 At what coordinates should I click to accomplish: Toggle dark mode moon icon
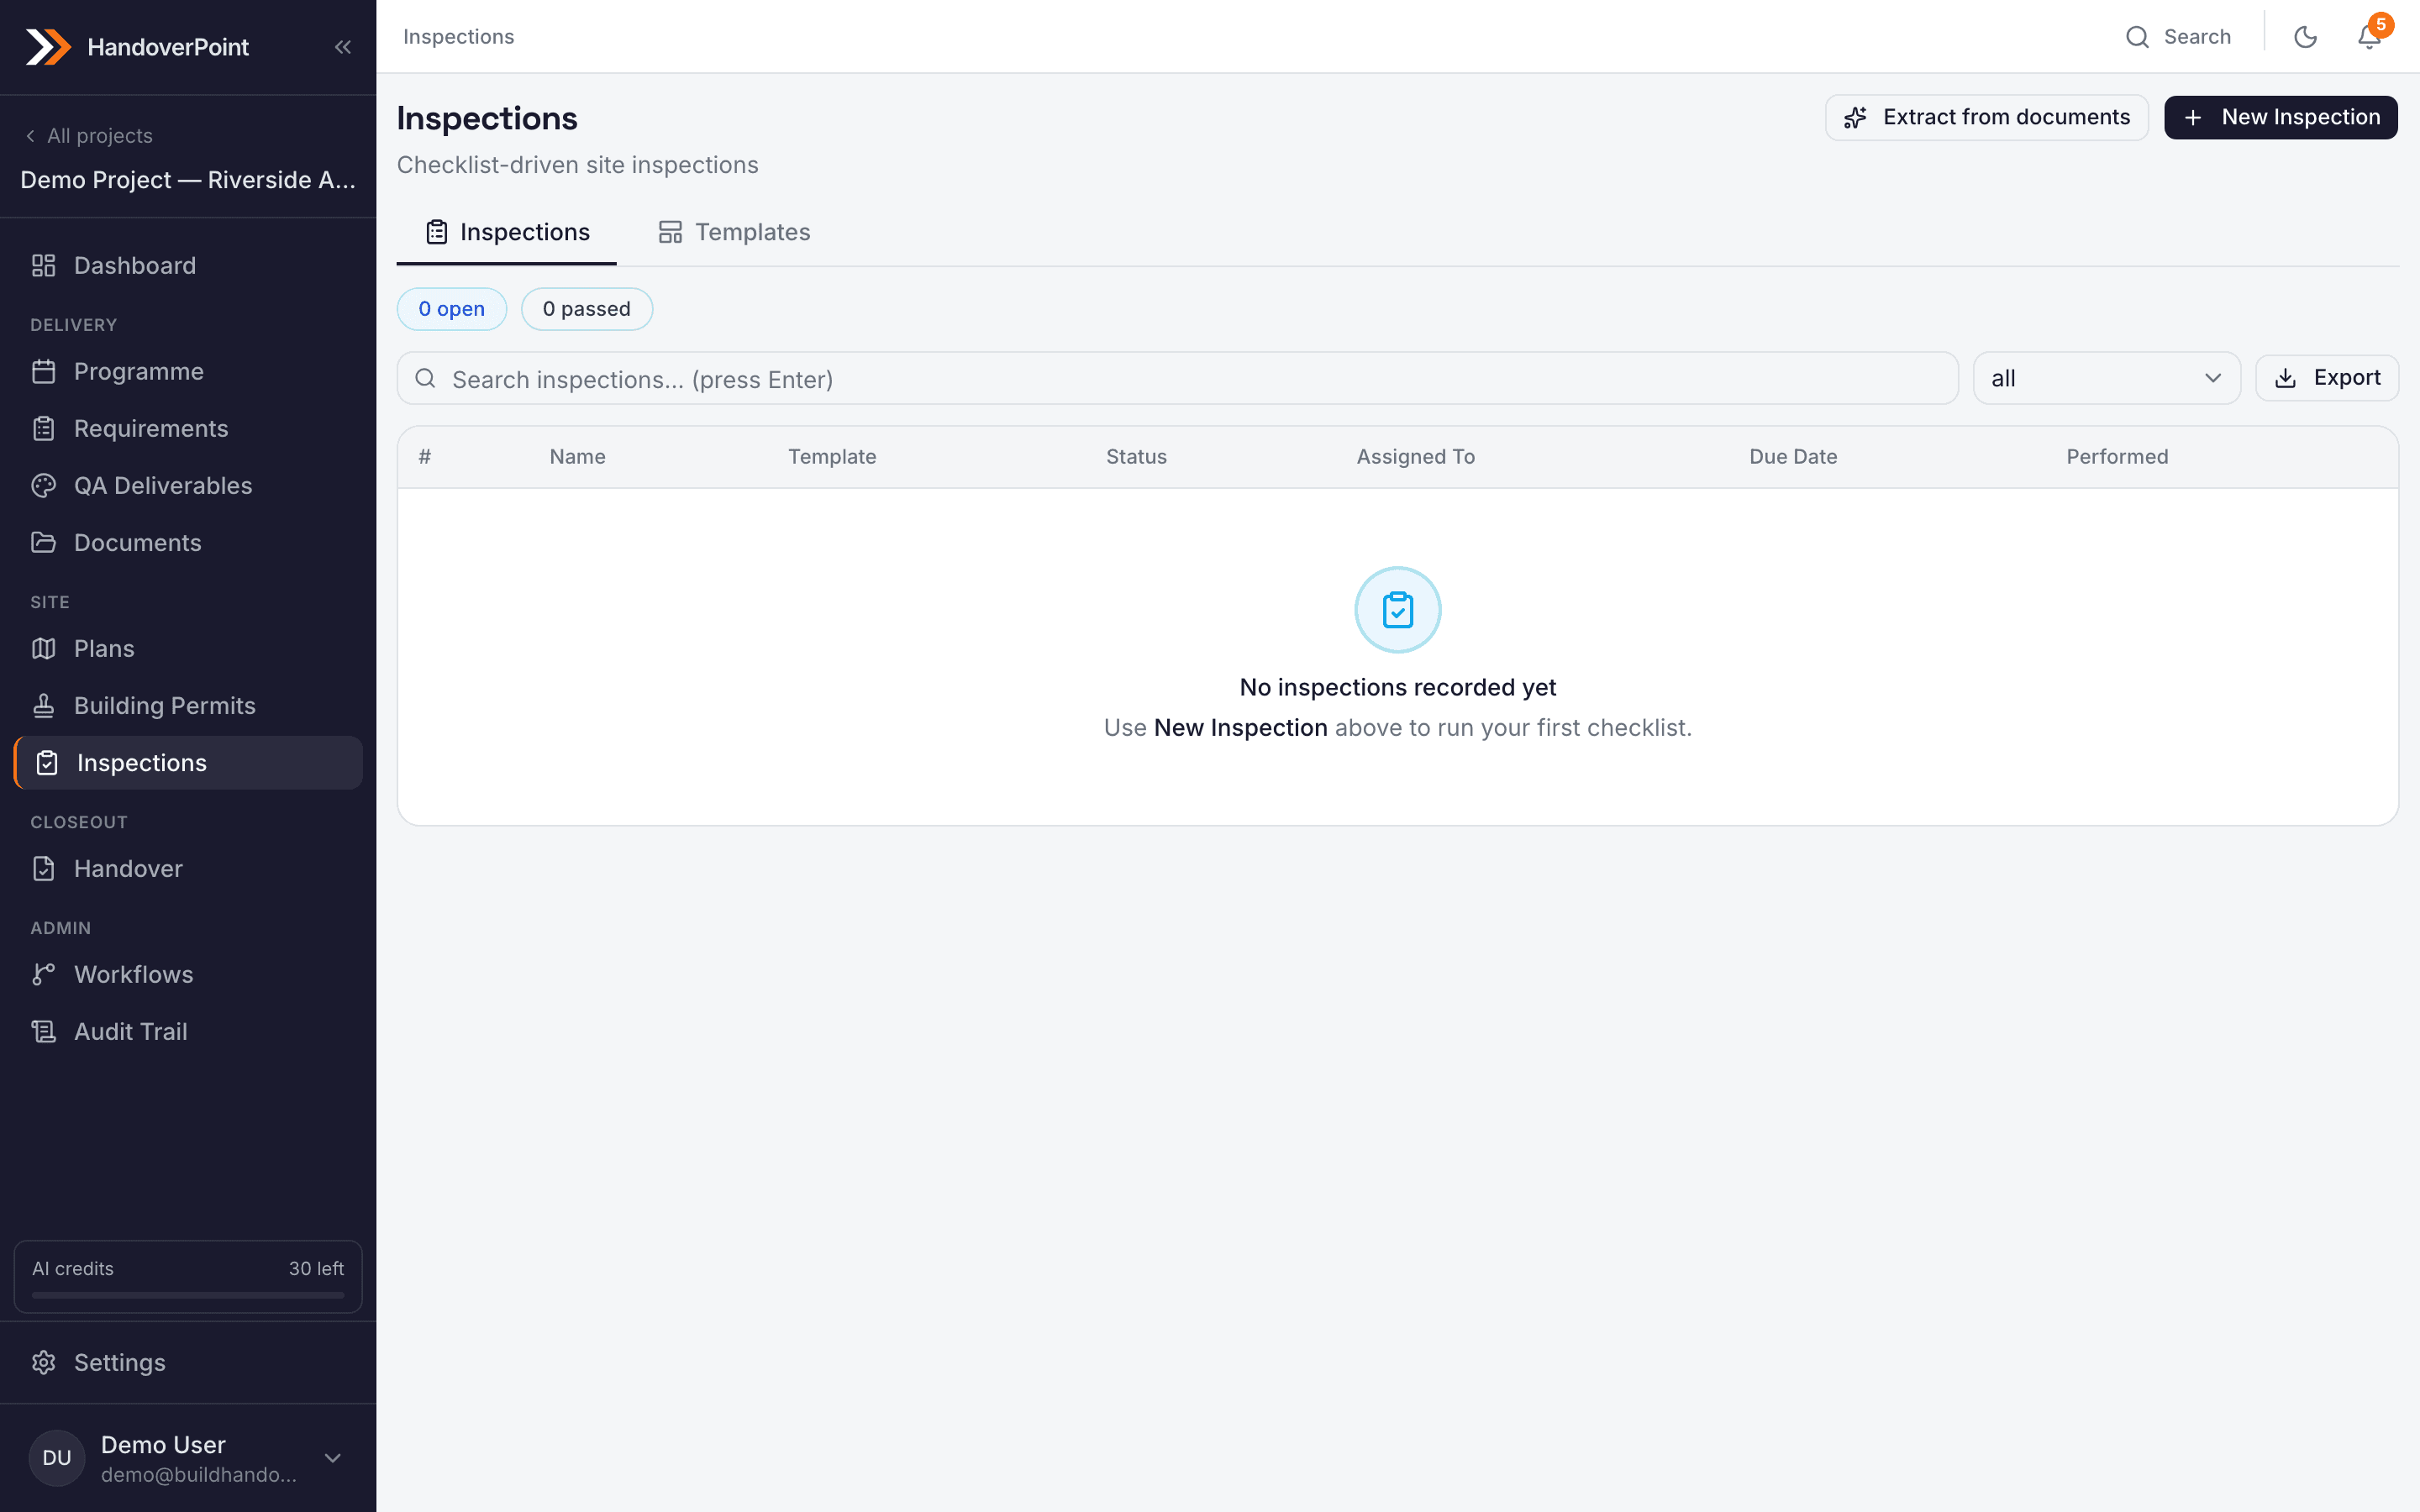pyautogui.click(x=2305, y=37)
